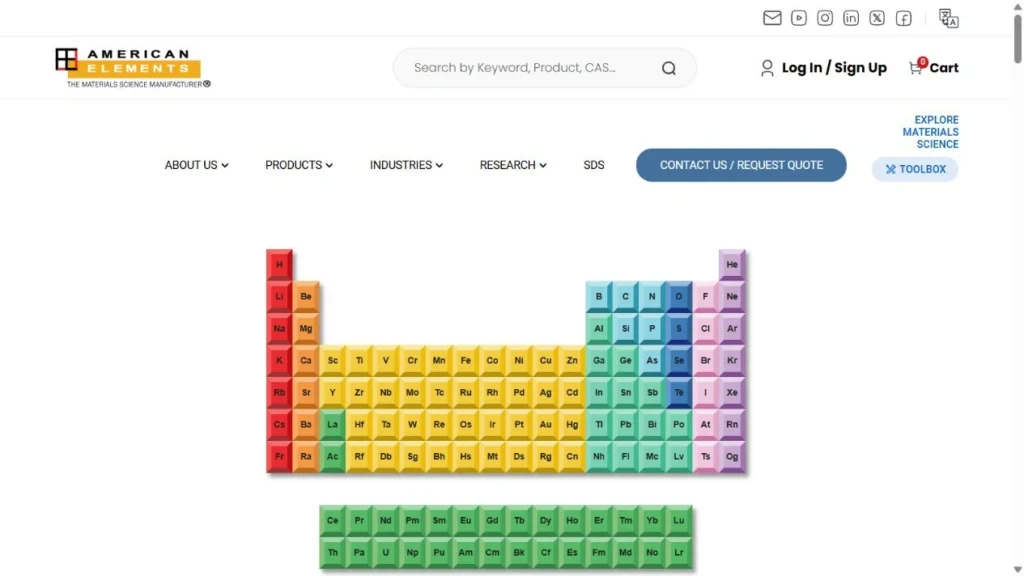Screen dimensions: 1024x576
Task: Select the Europium (Eu) element tile
Action: [x=465, y=520]
